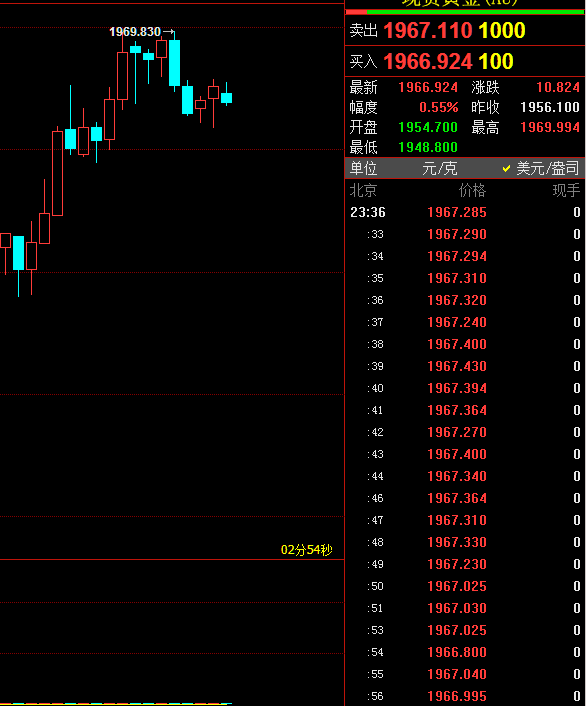The height and width of the screenshot is (706, 586).
Task: Select the :54 tick at 1966.800
Action: (x=465, y=652)
